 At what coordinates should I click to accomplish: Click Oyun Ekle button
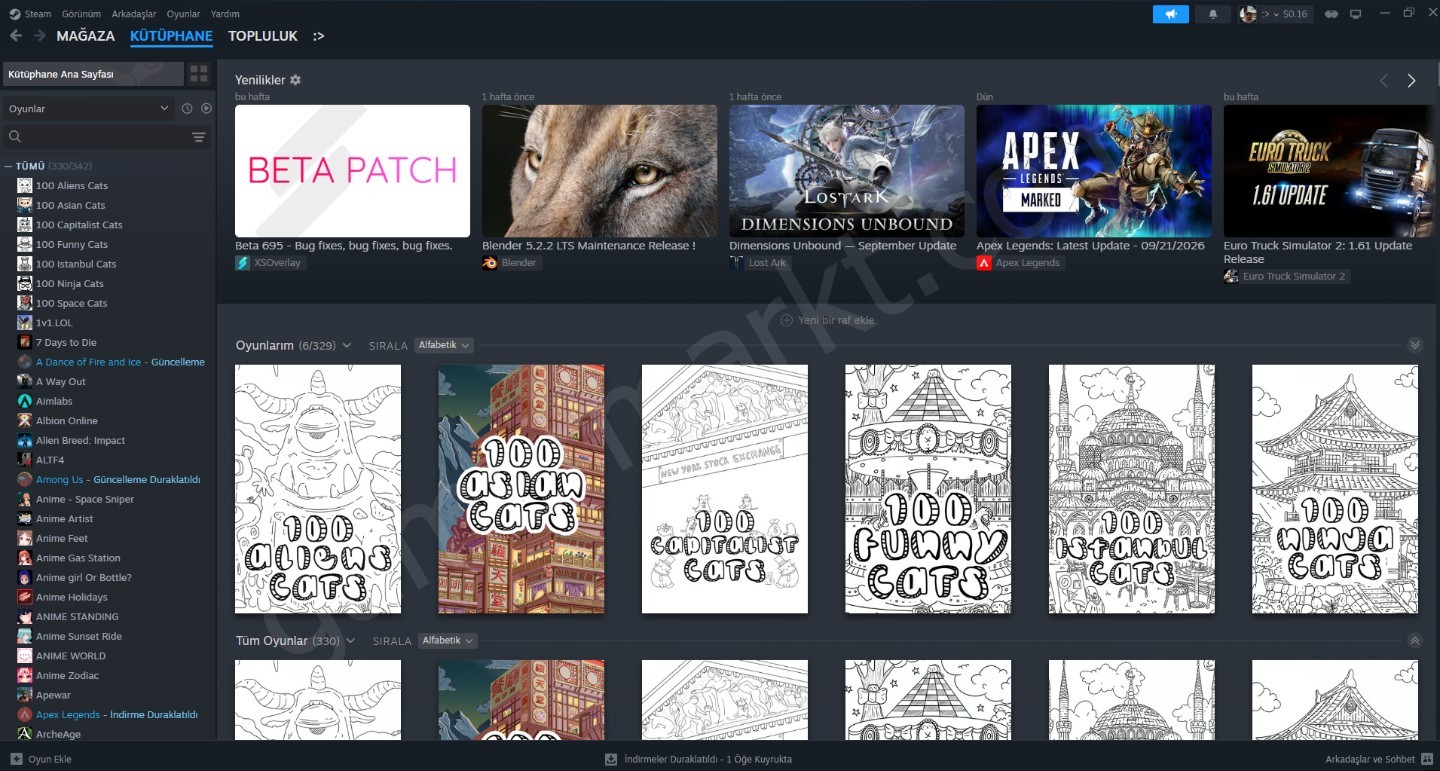point(41,759)
